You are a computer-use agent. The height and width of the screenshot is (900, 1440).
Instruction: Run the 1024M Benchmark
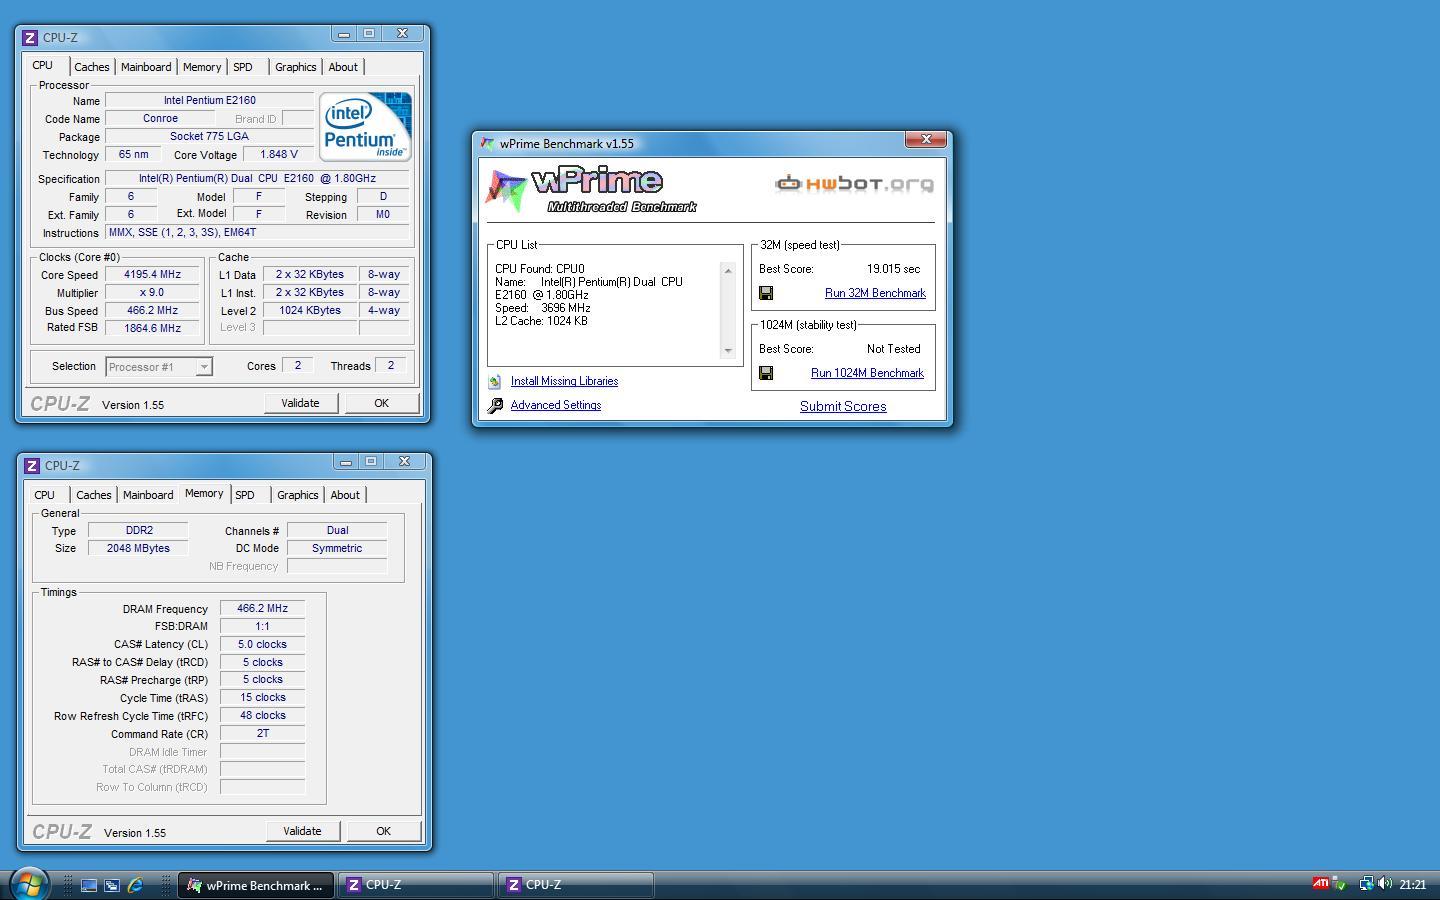click(867, 373)
